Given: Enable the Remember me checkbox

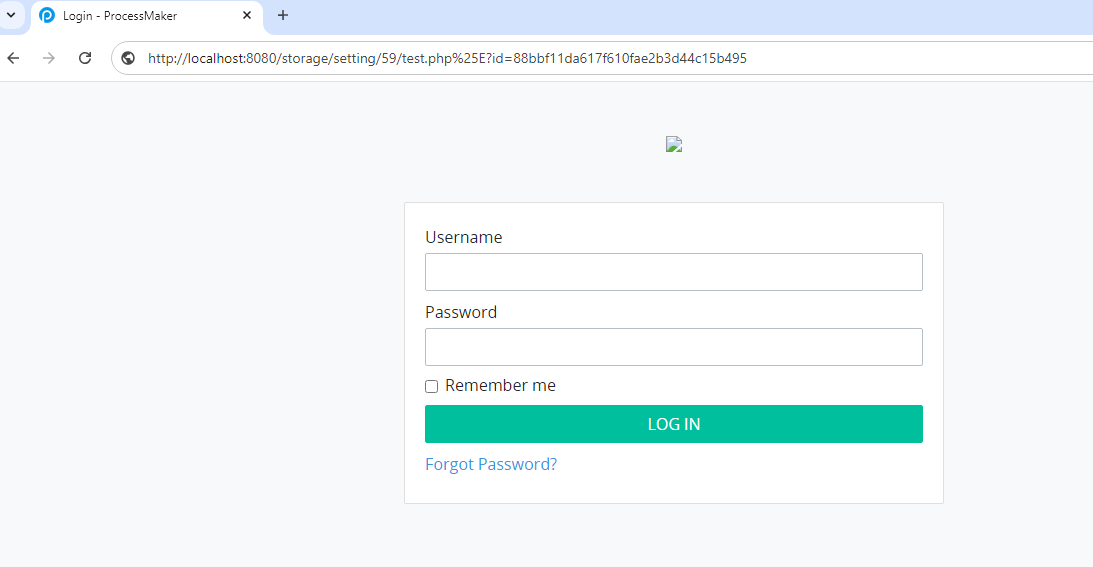Looking at the screenshot, I should click(431, 386).
